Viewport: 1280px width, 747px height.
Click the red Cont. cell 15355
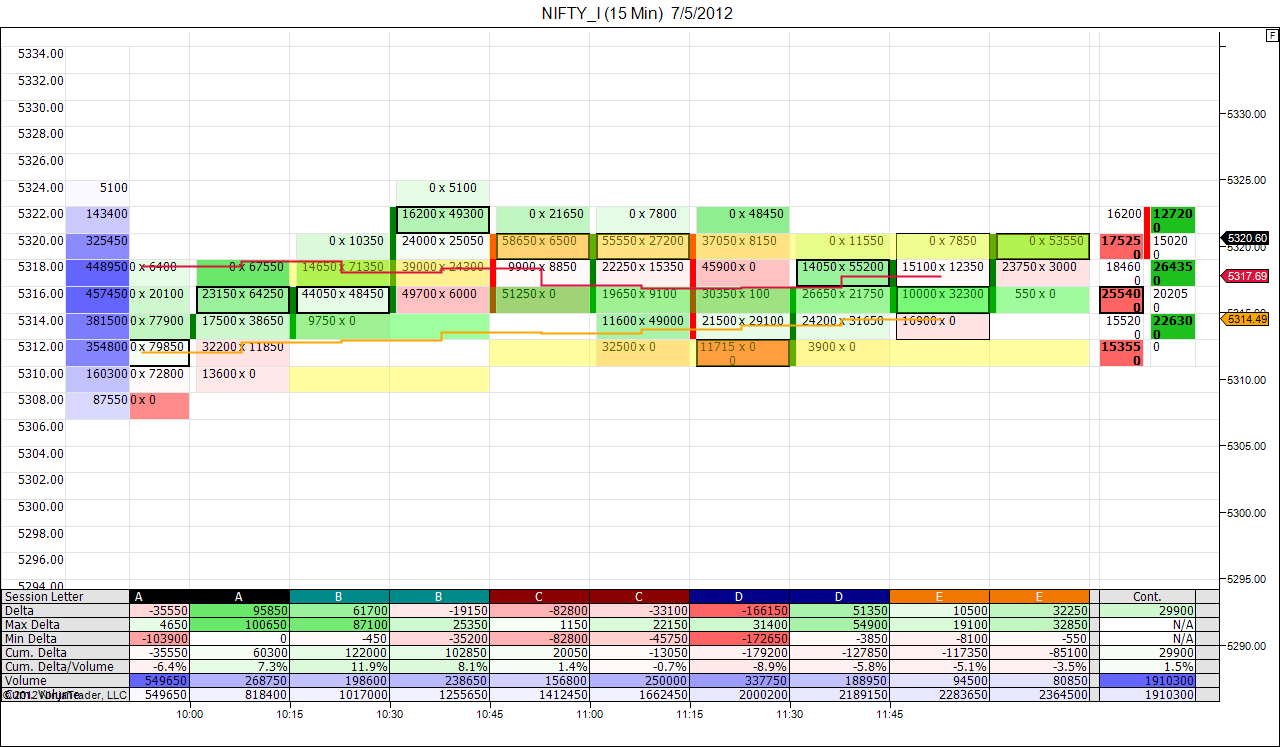tap(1122, 353)
